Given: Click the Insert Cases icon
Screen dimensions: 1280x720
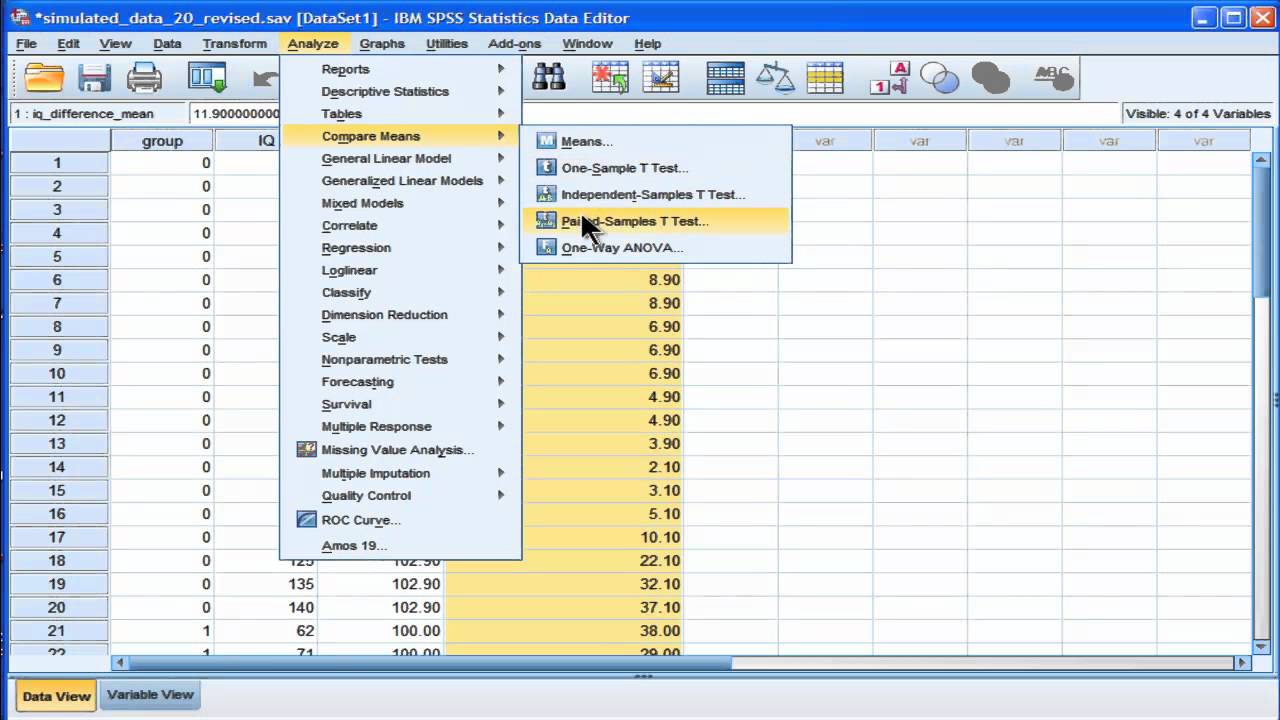Looking at the screenshot, I should point(610,77).
